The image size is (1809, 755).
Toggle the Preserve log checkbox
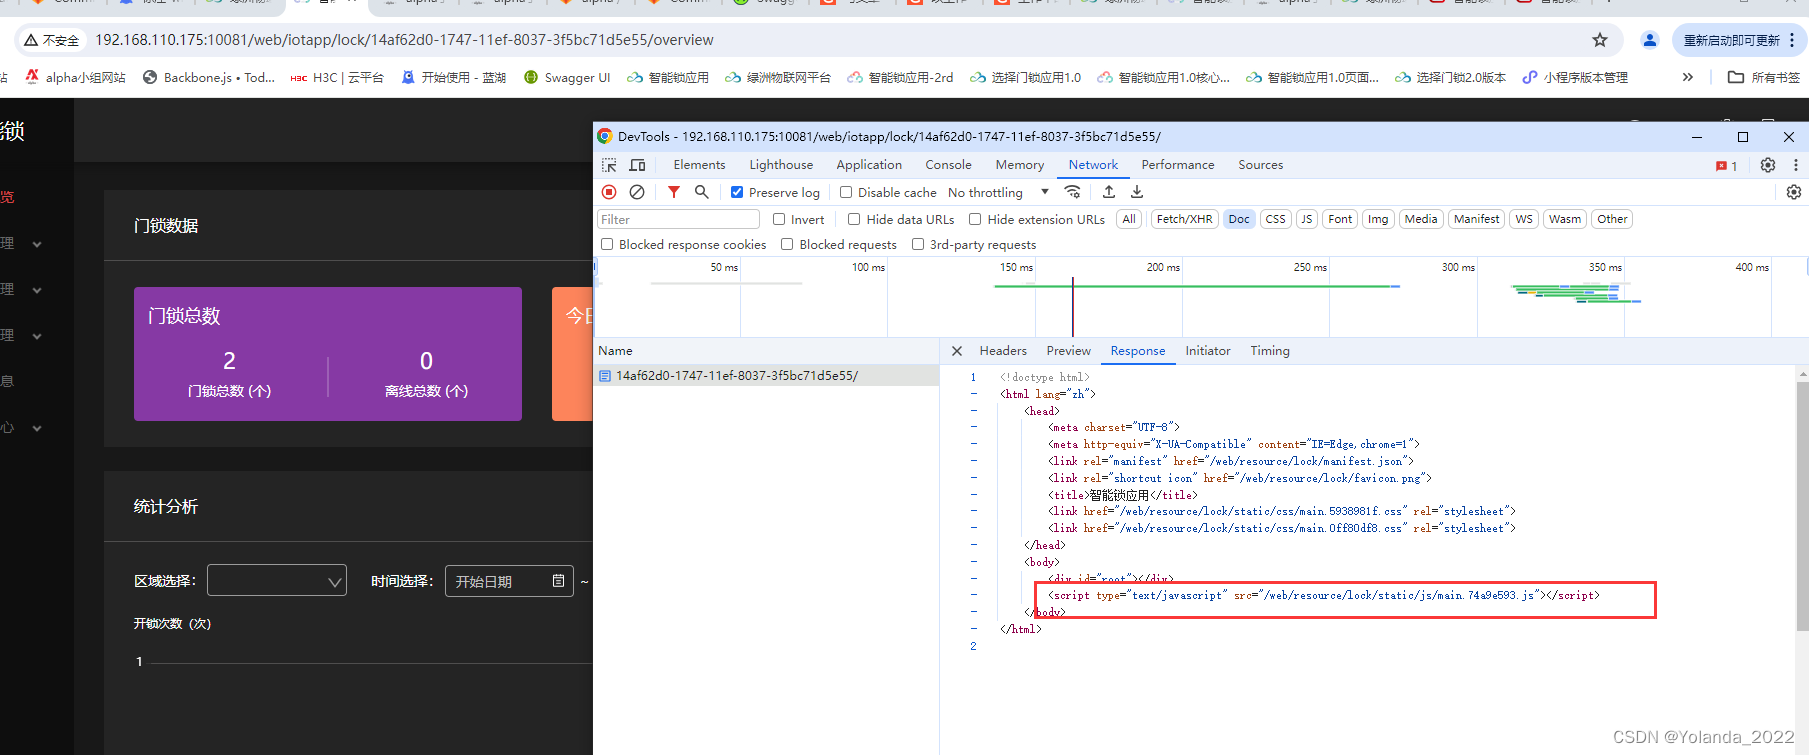(737, 192)
